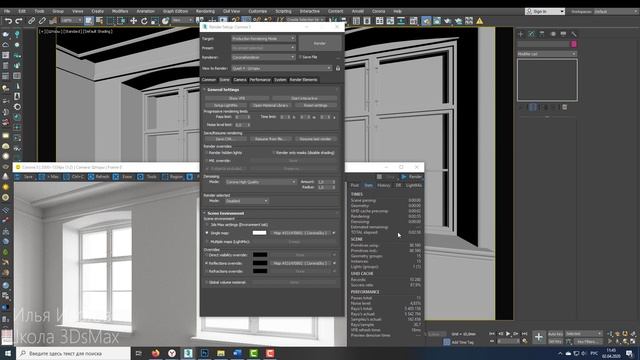The height and width of the screenshot is (360, 640).
Task: Toggle the Save File checkbox
Action: click(x=300, y=57)
